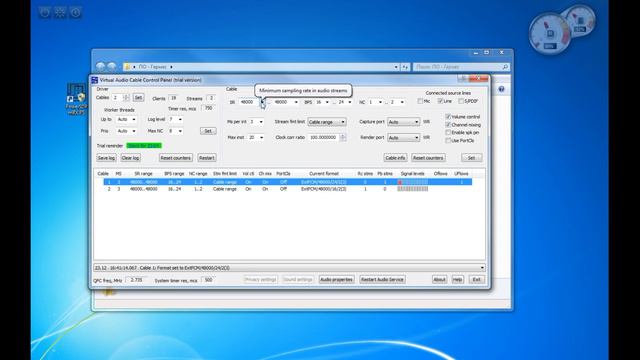Click the Forward arrow in the Explorer window
The image size is (640, 360).
pos(111,67)
